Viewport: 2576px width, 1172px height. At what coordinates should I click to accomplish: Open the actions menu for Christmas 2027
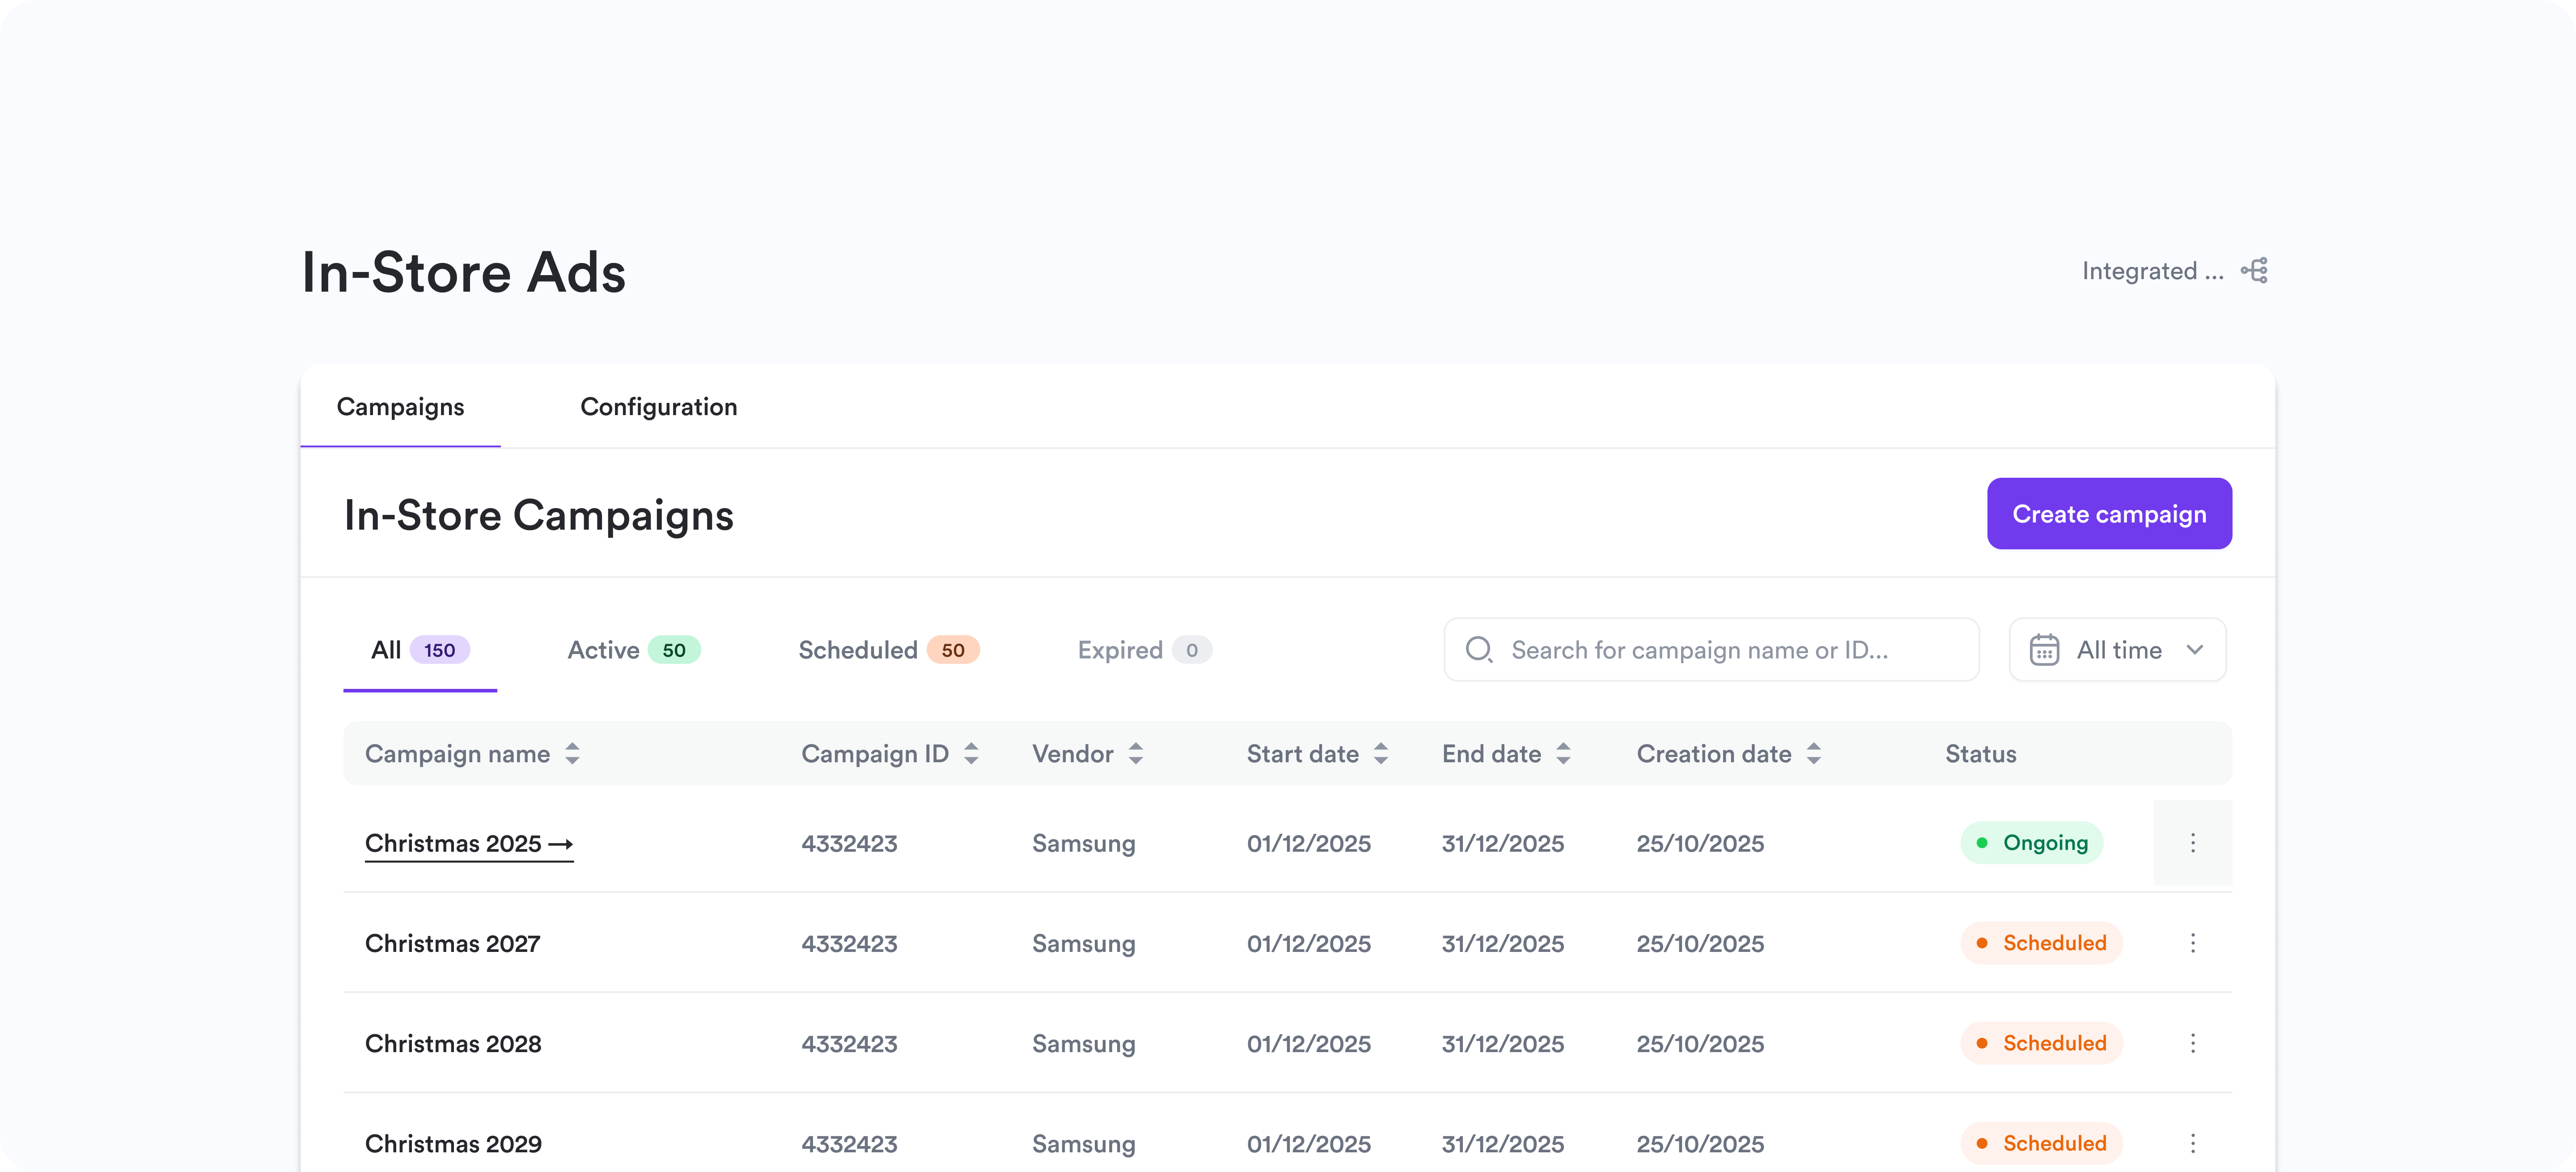[2193, 943]
